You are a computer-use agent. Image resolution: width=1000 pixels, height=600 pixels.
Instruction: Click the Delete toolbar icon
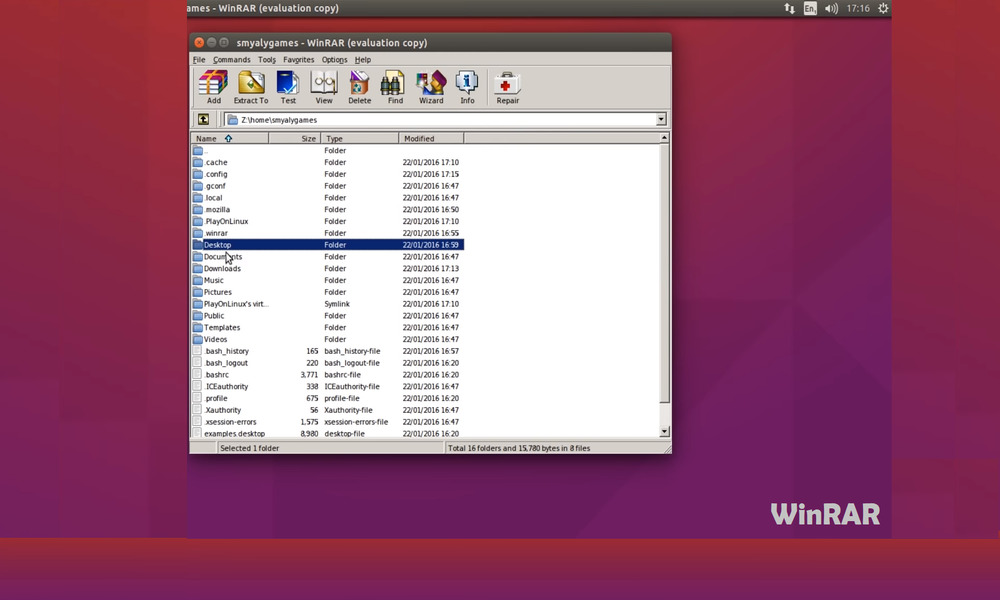tap(359, 87)
